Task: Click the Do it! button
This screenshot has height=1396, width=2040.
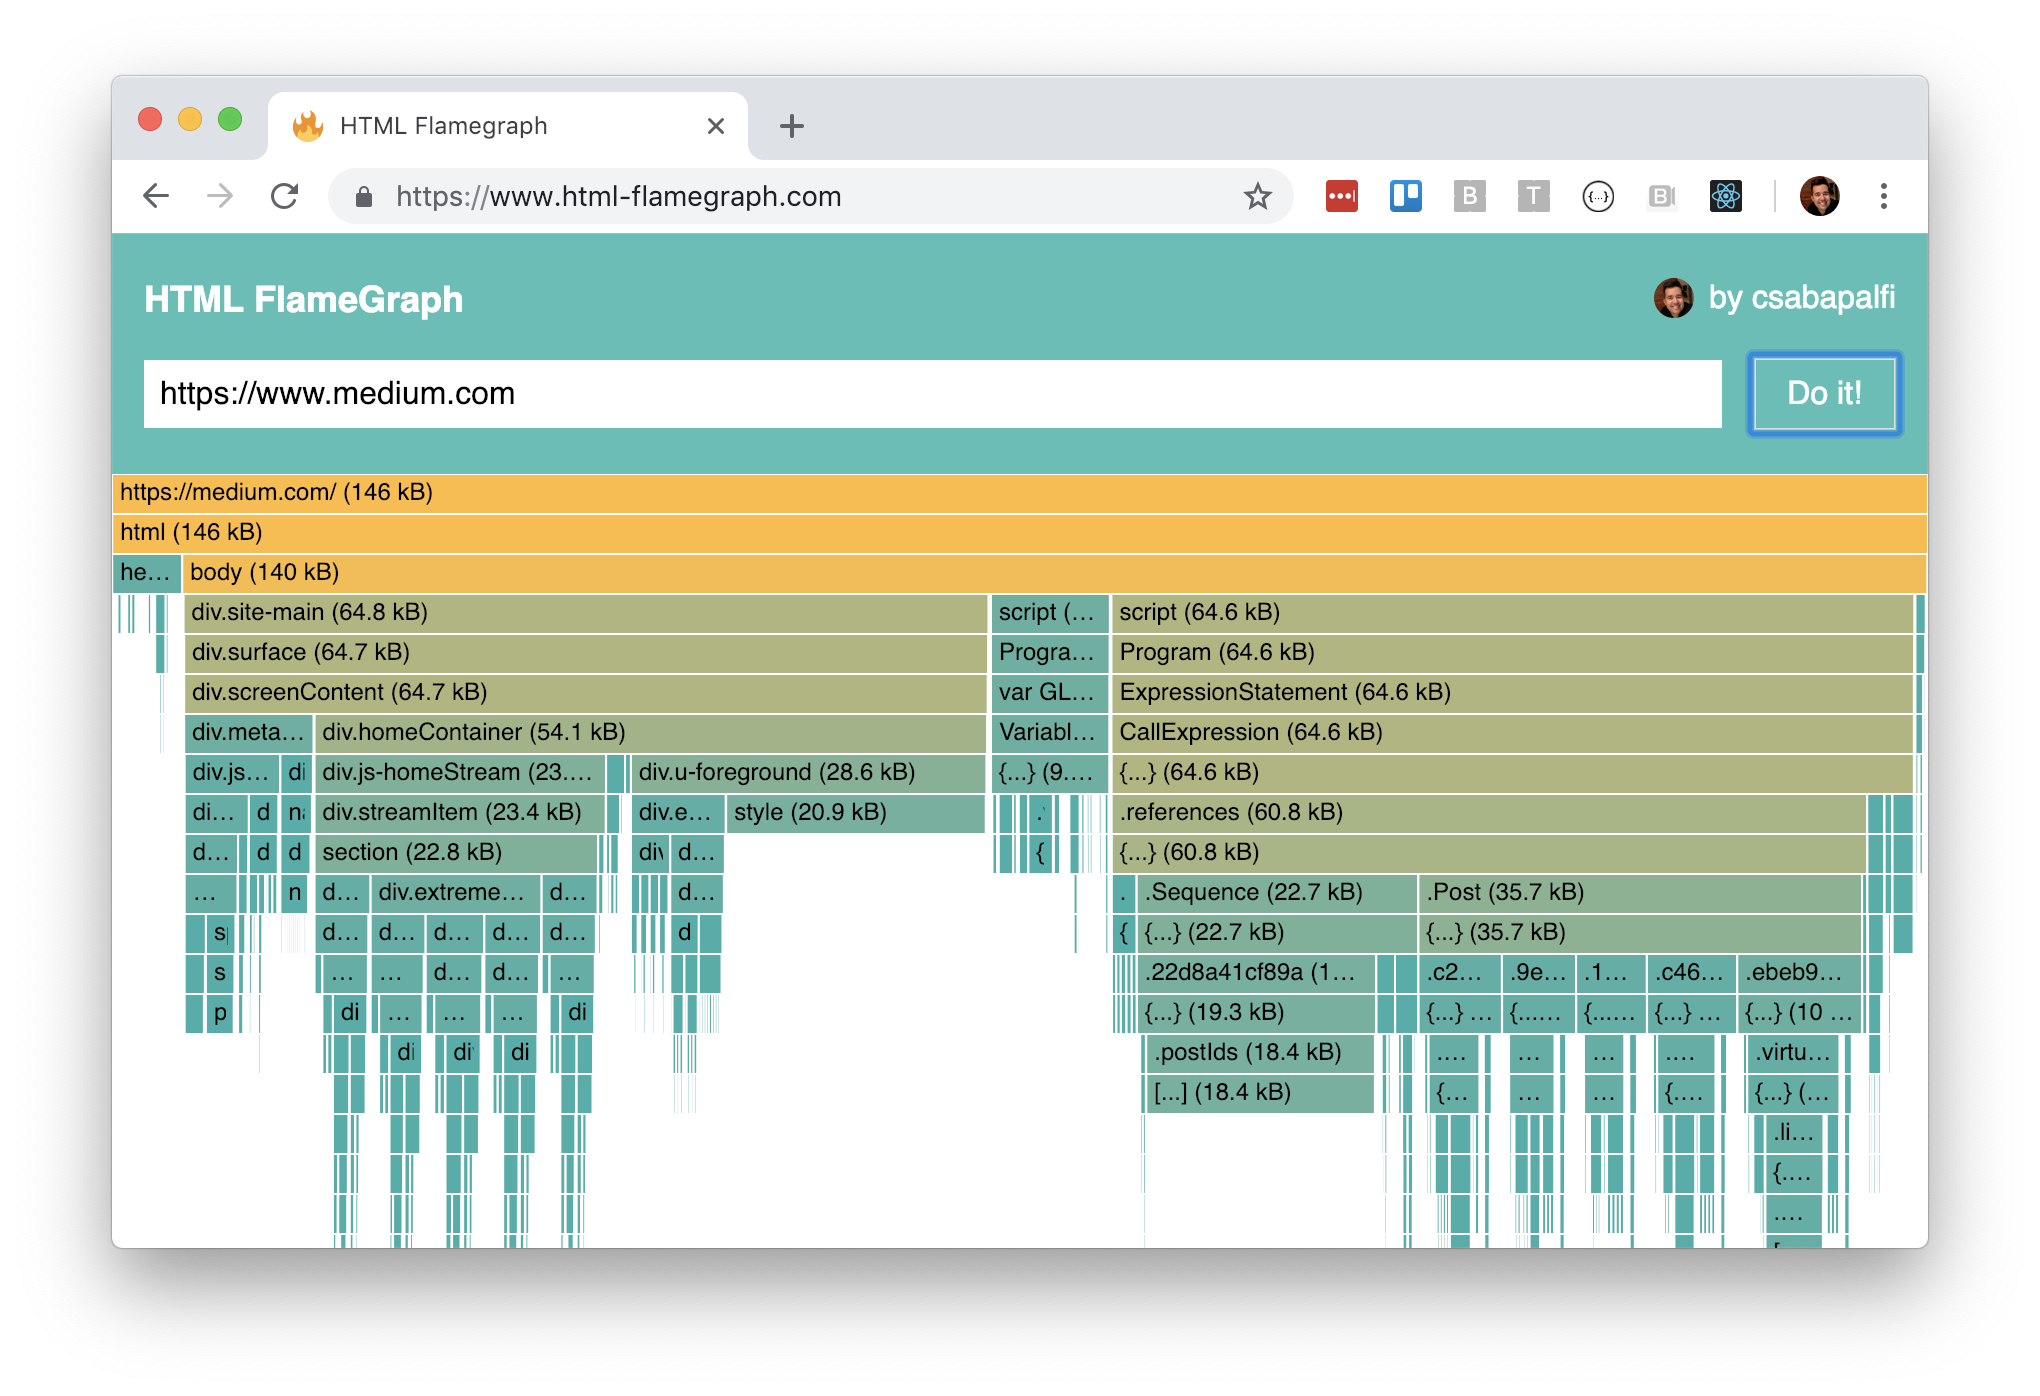Action: [x=1824, y=393]
